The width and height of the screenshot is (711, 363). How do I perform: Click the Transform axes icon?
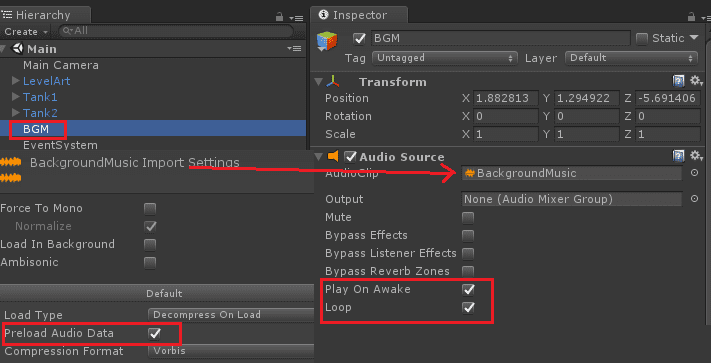pyautogui.click(x=334, y=82)
